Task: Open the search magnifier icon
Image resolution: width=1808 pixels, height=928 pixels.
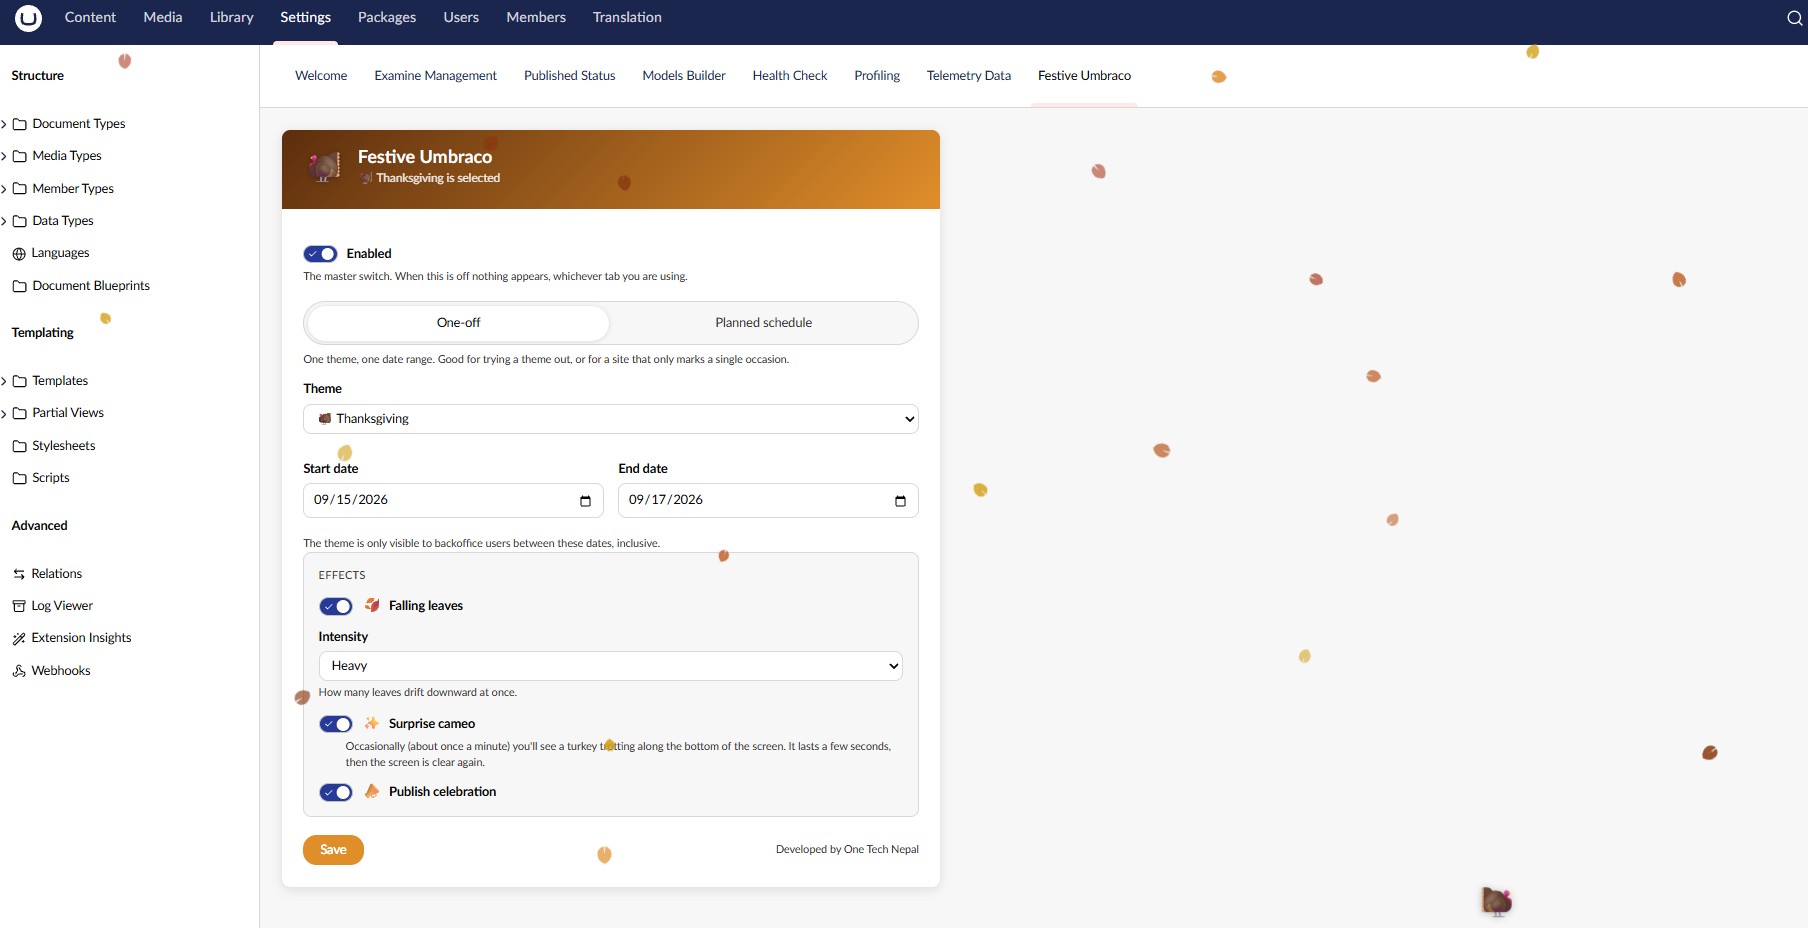Action: pyautogui.click(x=1794, y=18)
